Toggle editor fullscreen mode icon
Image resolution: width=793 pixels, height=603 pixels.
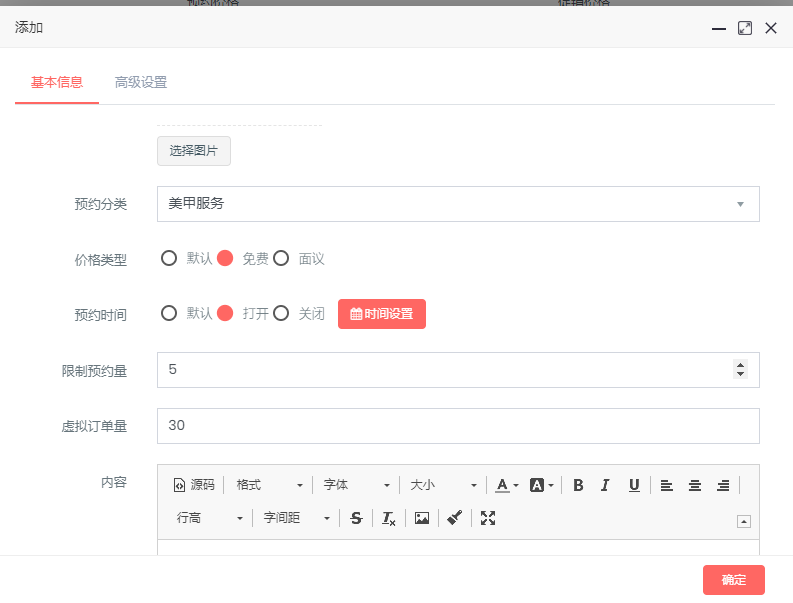[488, 518]
